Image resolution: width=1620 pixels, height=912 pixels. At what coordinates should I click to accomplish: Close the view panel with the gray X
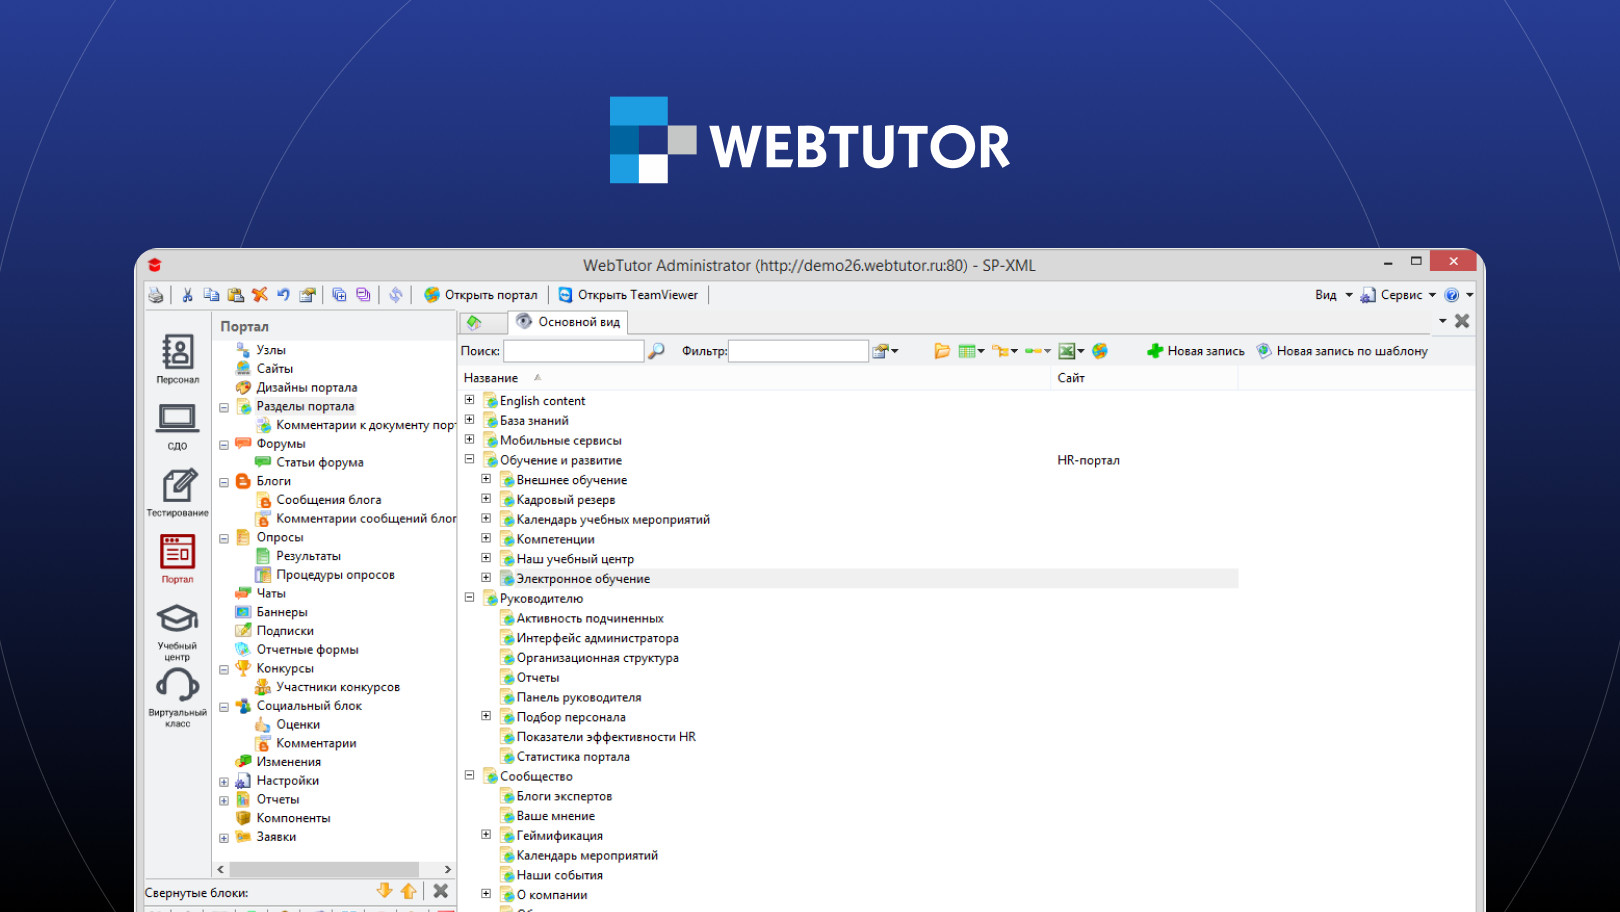(x=1462, y=321)
